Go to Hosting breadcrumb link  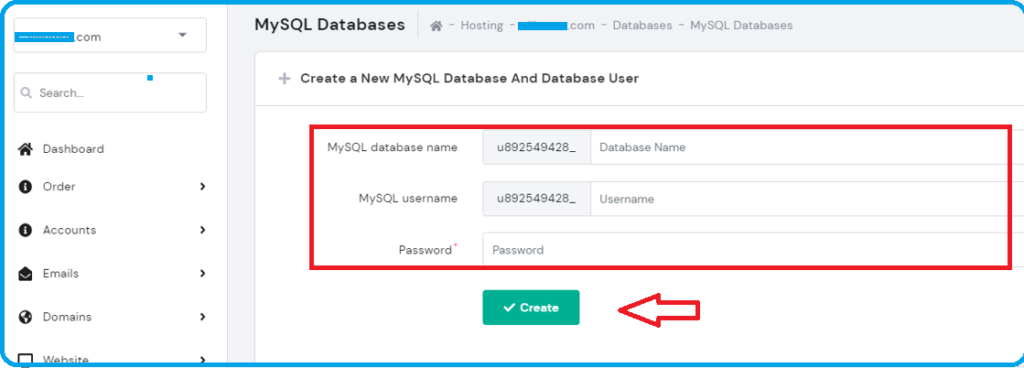pos(482,25)
